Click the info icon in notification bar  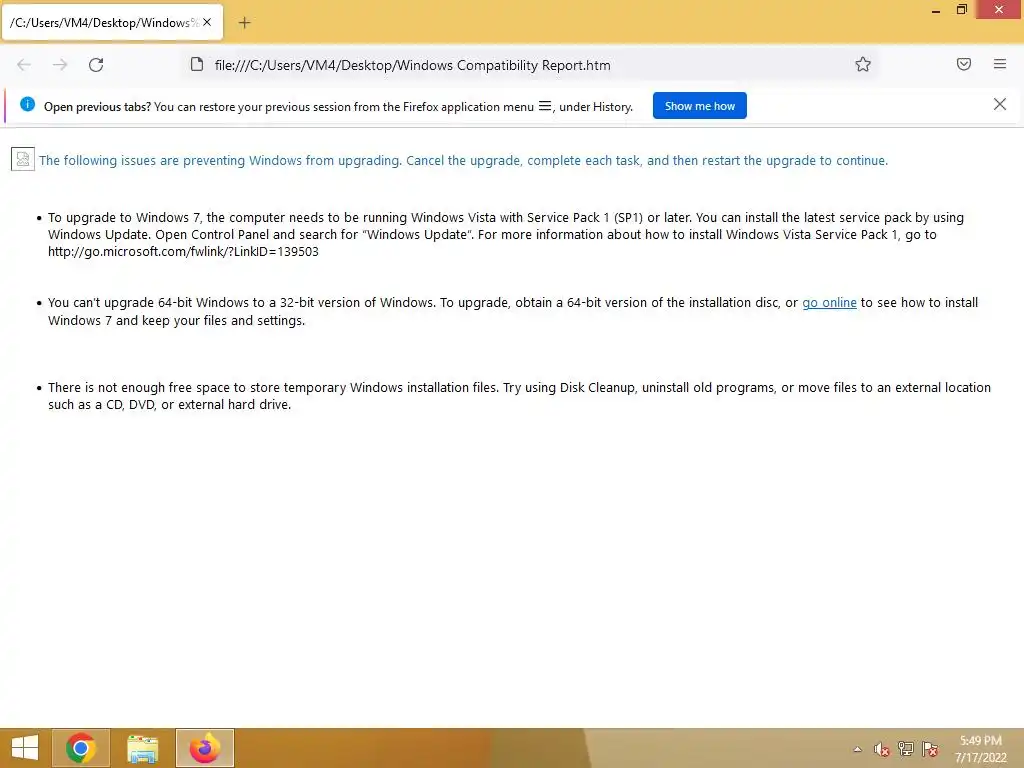coord(27,104)
